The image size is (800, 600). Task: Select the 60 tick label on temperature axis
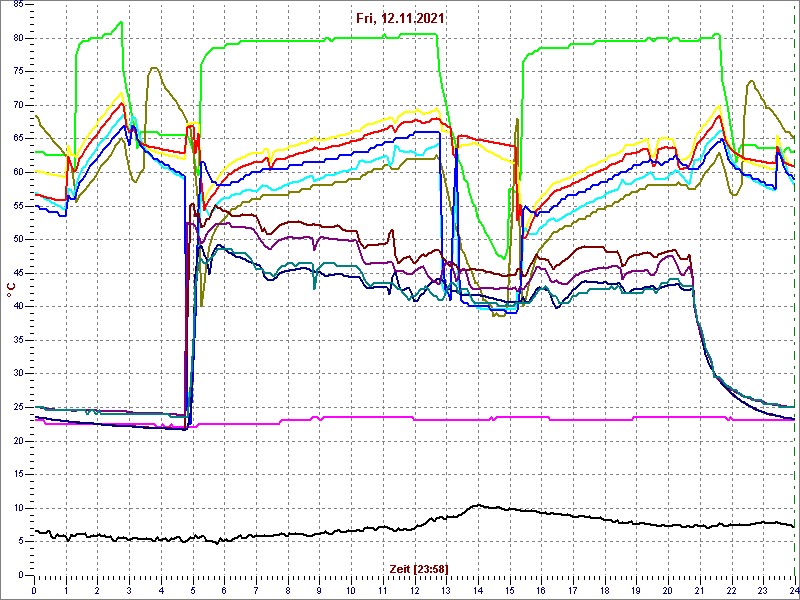(18, 172)
